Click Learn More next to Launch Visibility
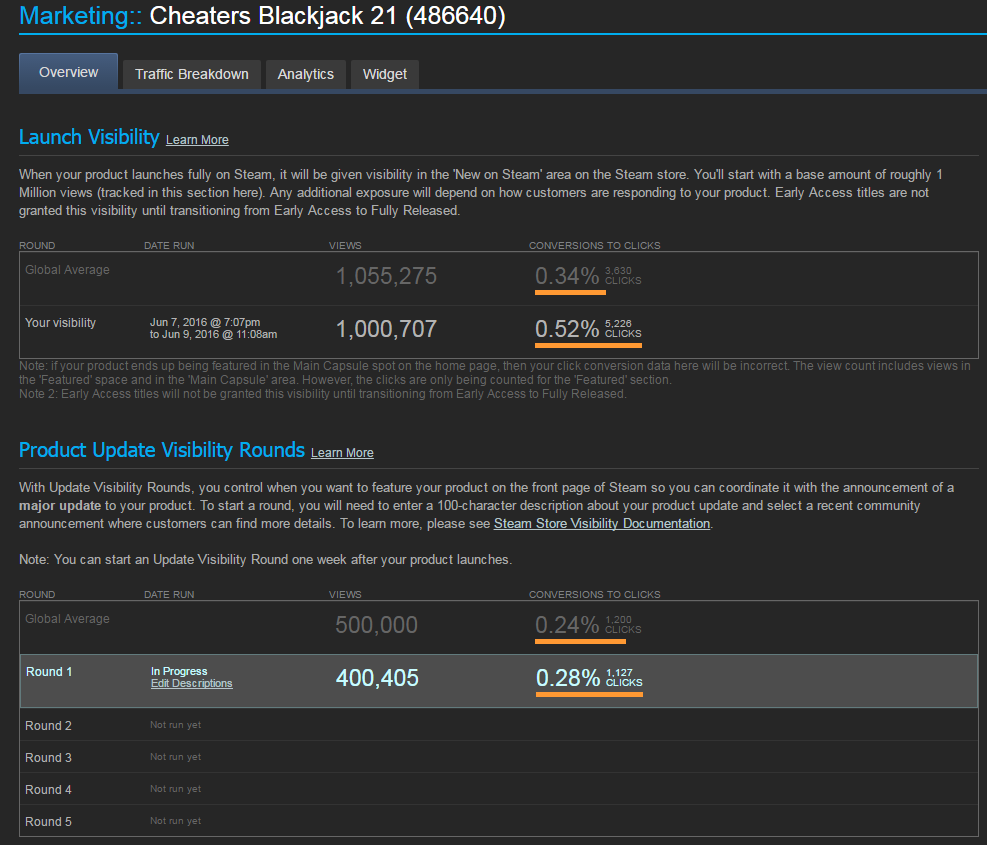The image size is (987, 845). [197, 140]
